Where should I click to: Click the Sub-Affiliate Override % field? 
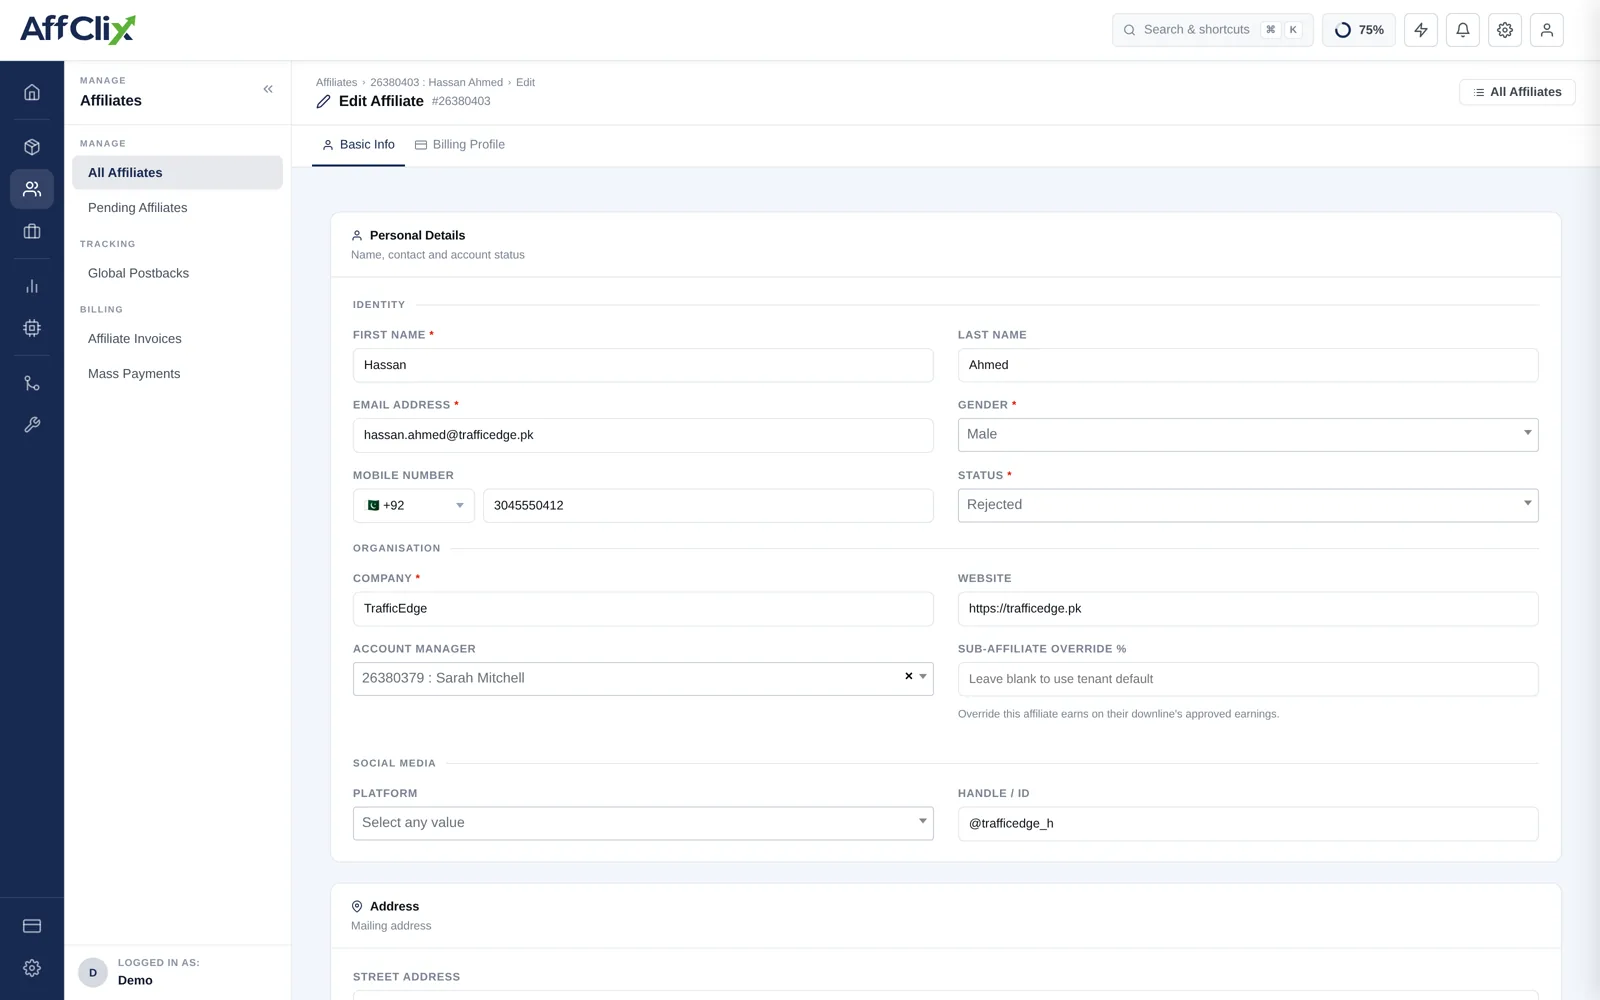coord(1248,679)
